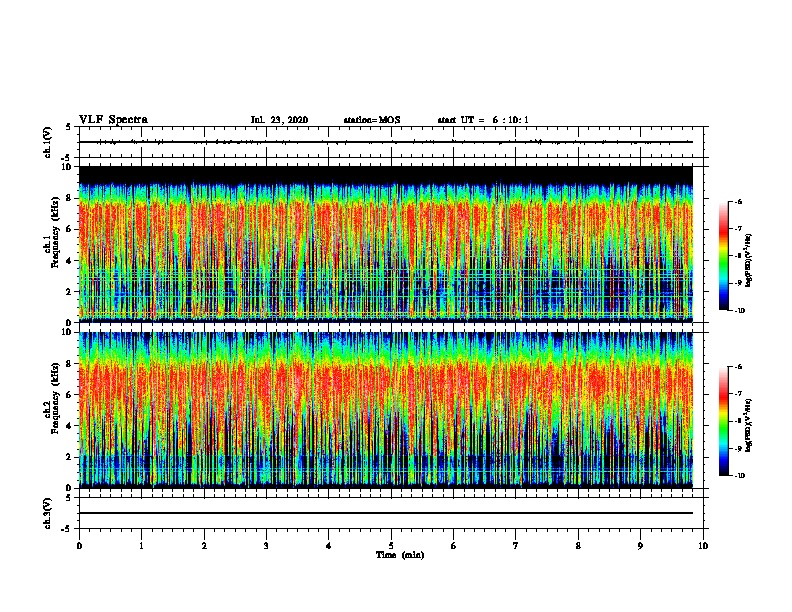The width and height of the screenshot is (792, 612).
Task: Click time axis tick label "2"
Action: click(204, 546)
